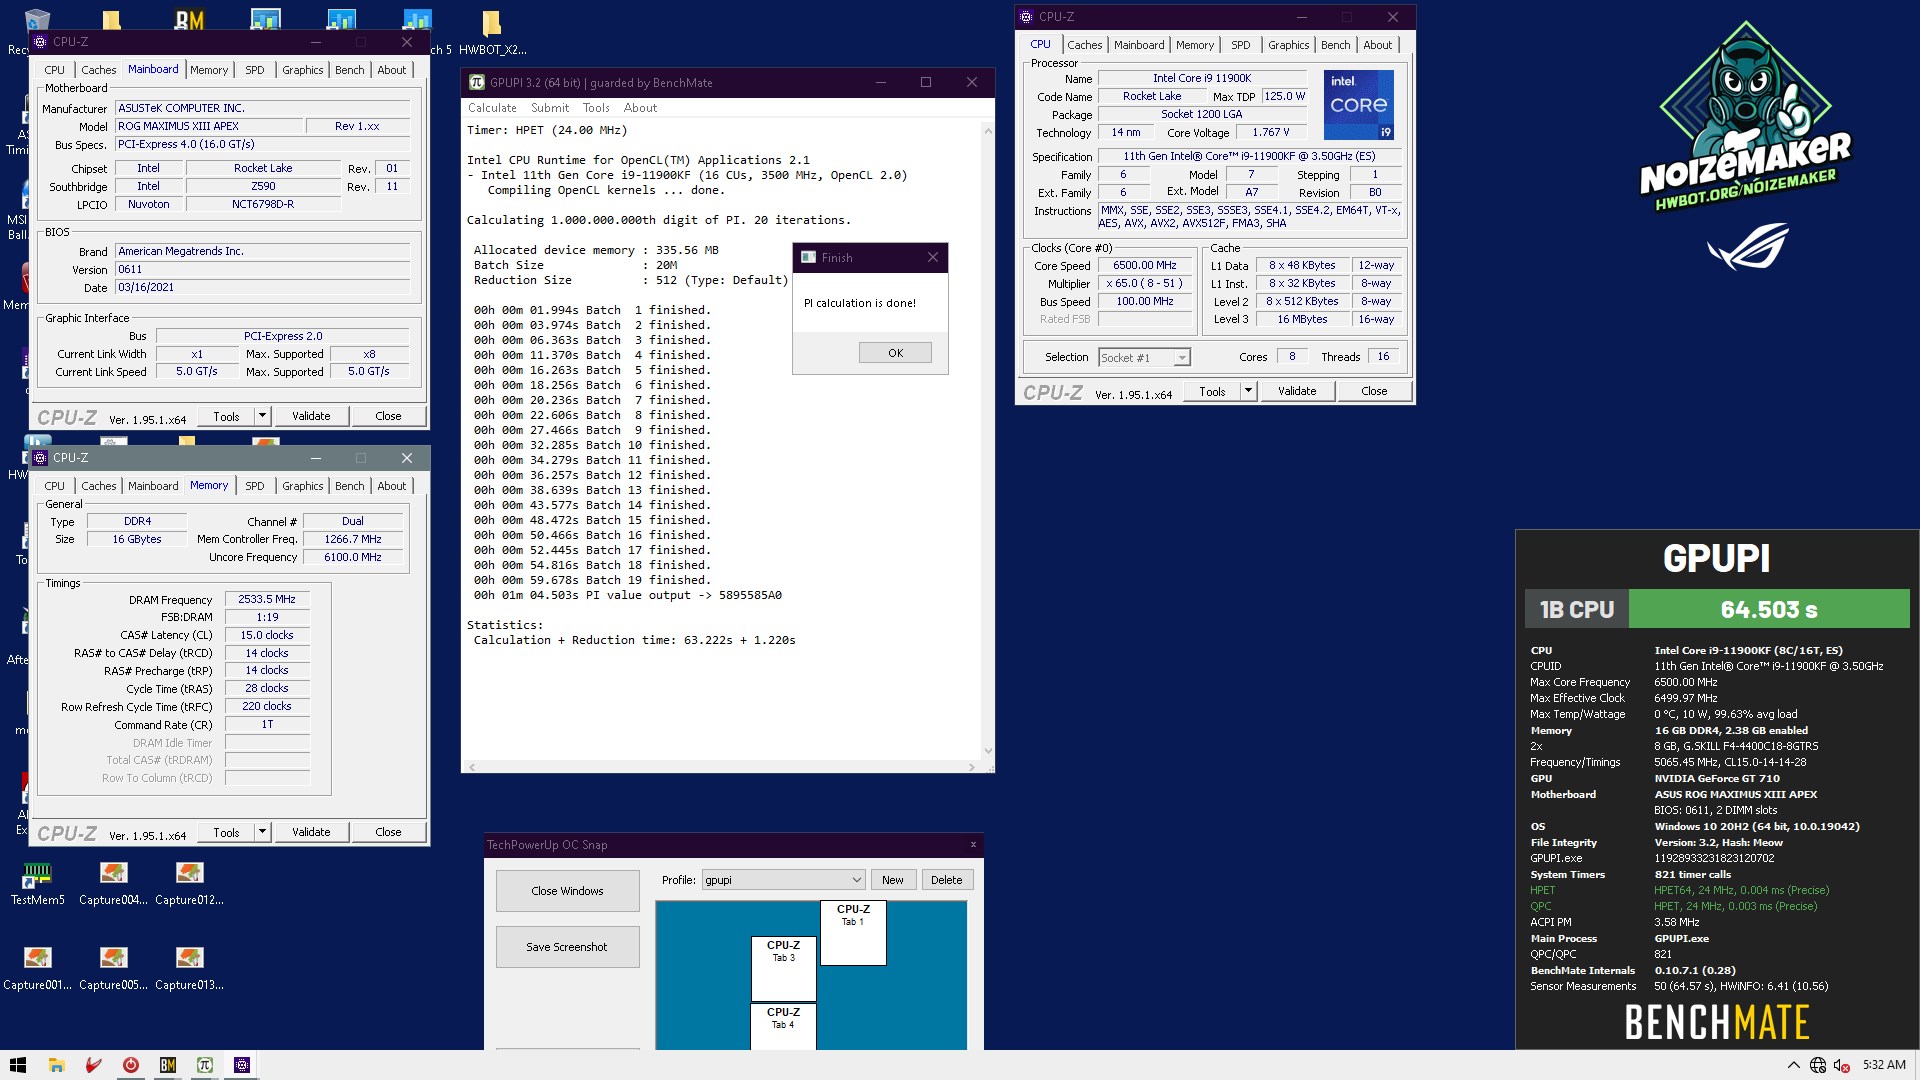Click the DRAM Frequency 2533.5 MHz field
This screenshot has height=1080, width=1920.
pos(267,600)
